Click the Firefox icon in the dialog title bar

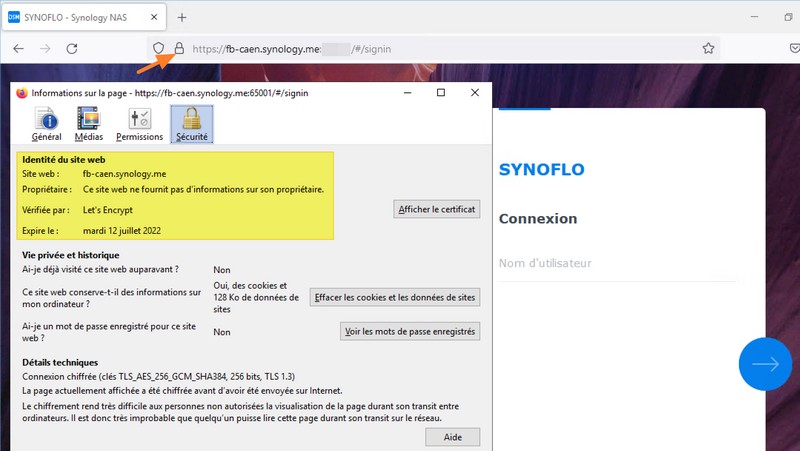pos(22,93)
